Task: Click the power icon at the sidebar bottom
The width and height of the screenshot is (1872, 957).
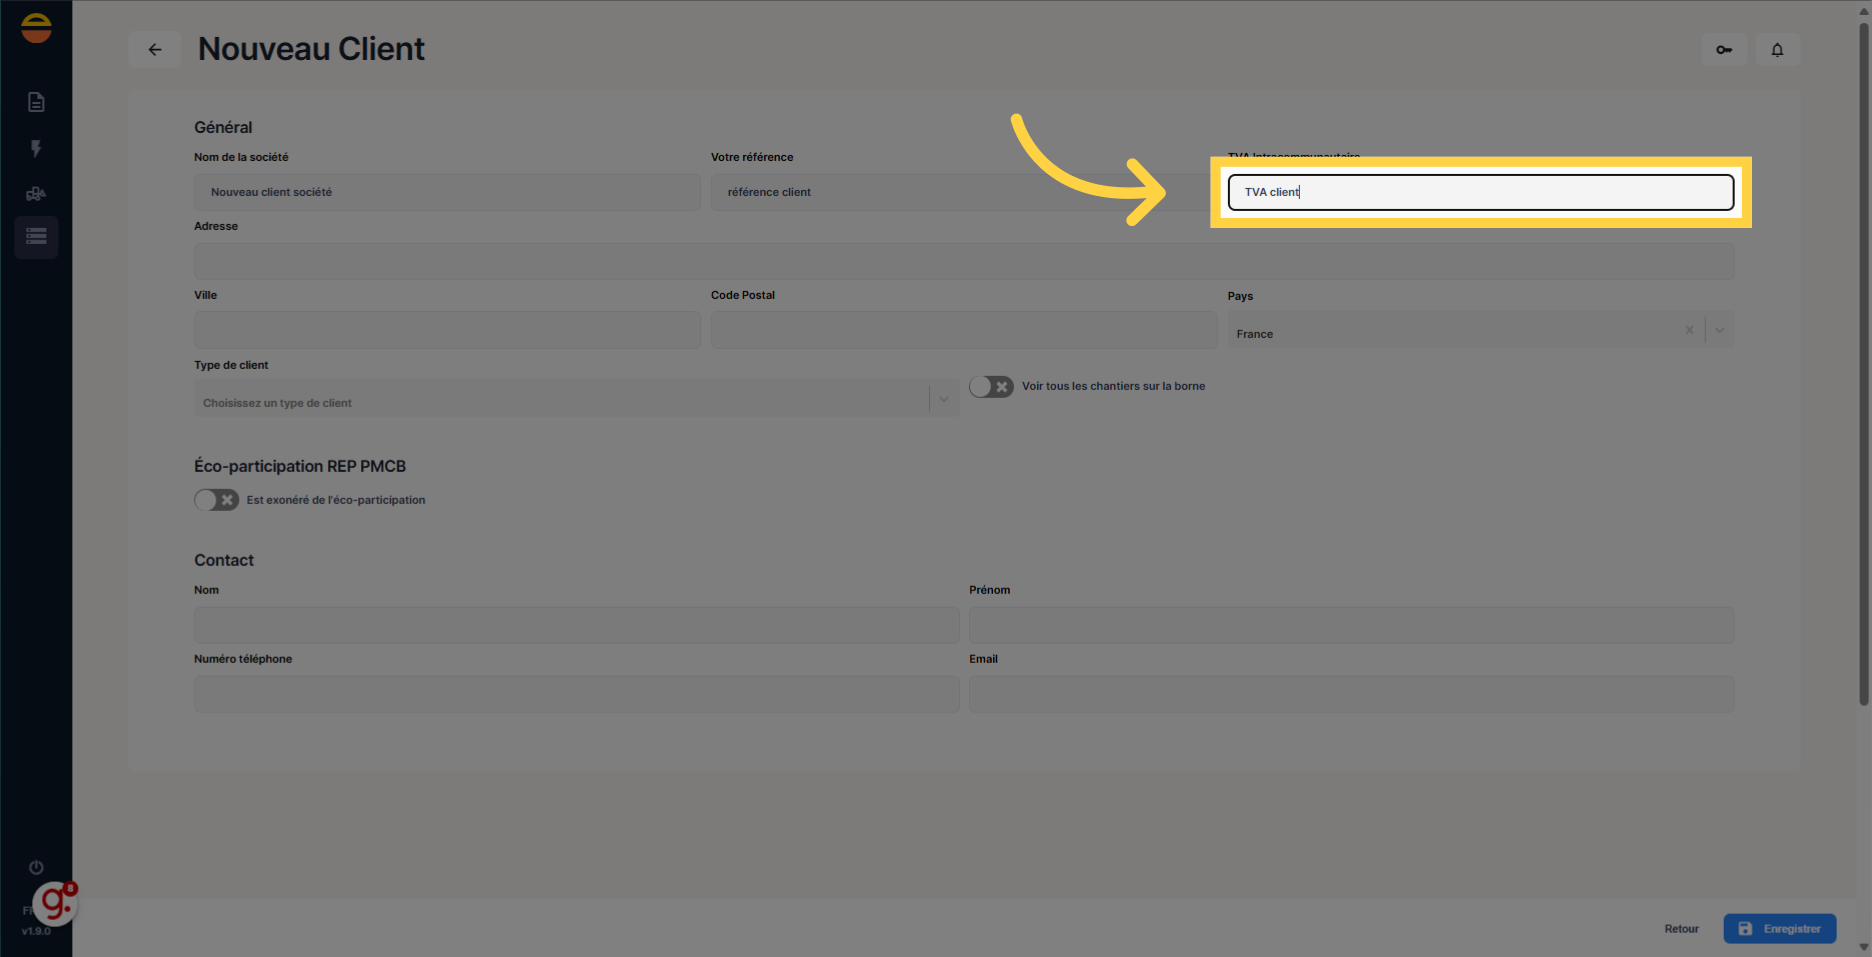Action: 36,867
